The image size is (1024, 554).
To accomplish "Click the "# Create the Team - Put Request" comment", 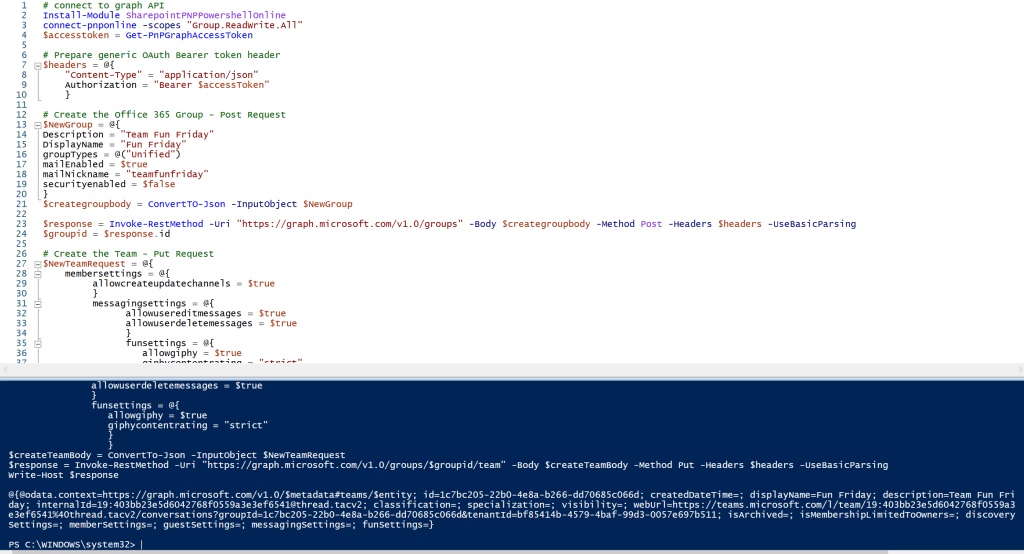I will (x=128, y=254).
